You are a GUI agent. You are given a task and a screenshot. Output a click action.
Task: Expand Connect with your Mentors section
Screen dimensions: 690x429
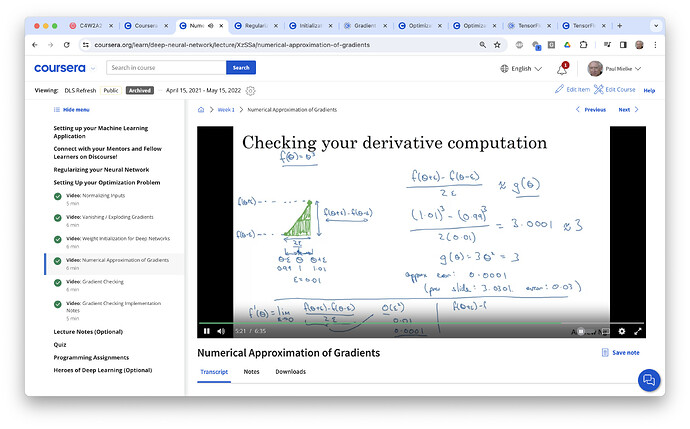click(x=107, y=153)
